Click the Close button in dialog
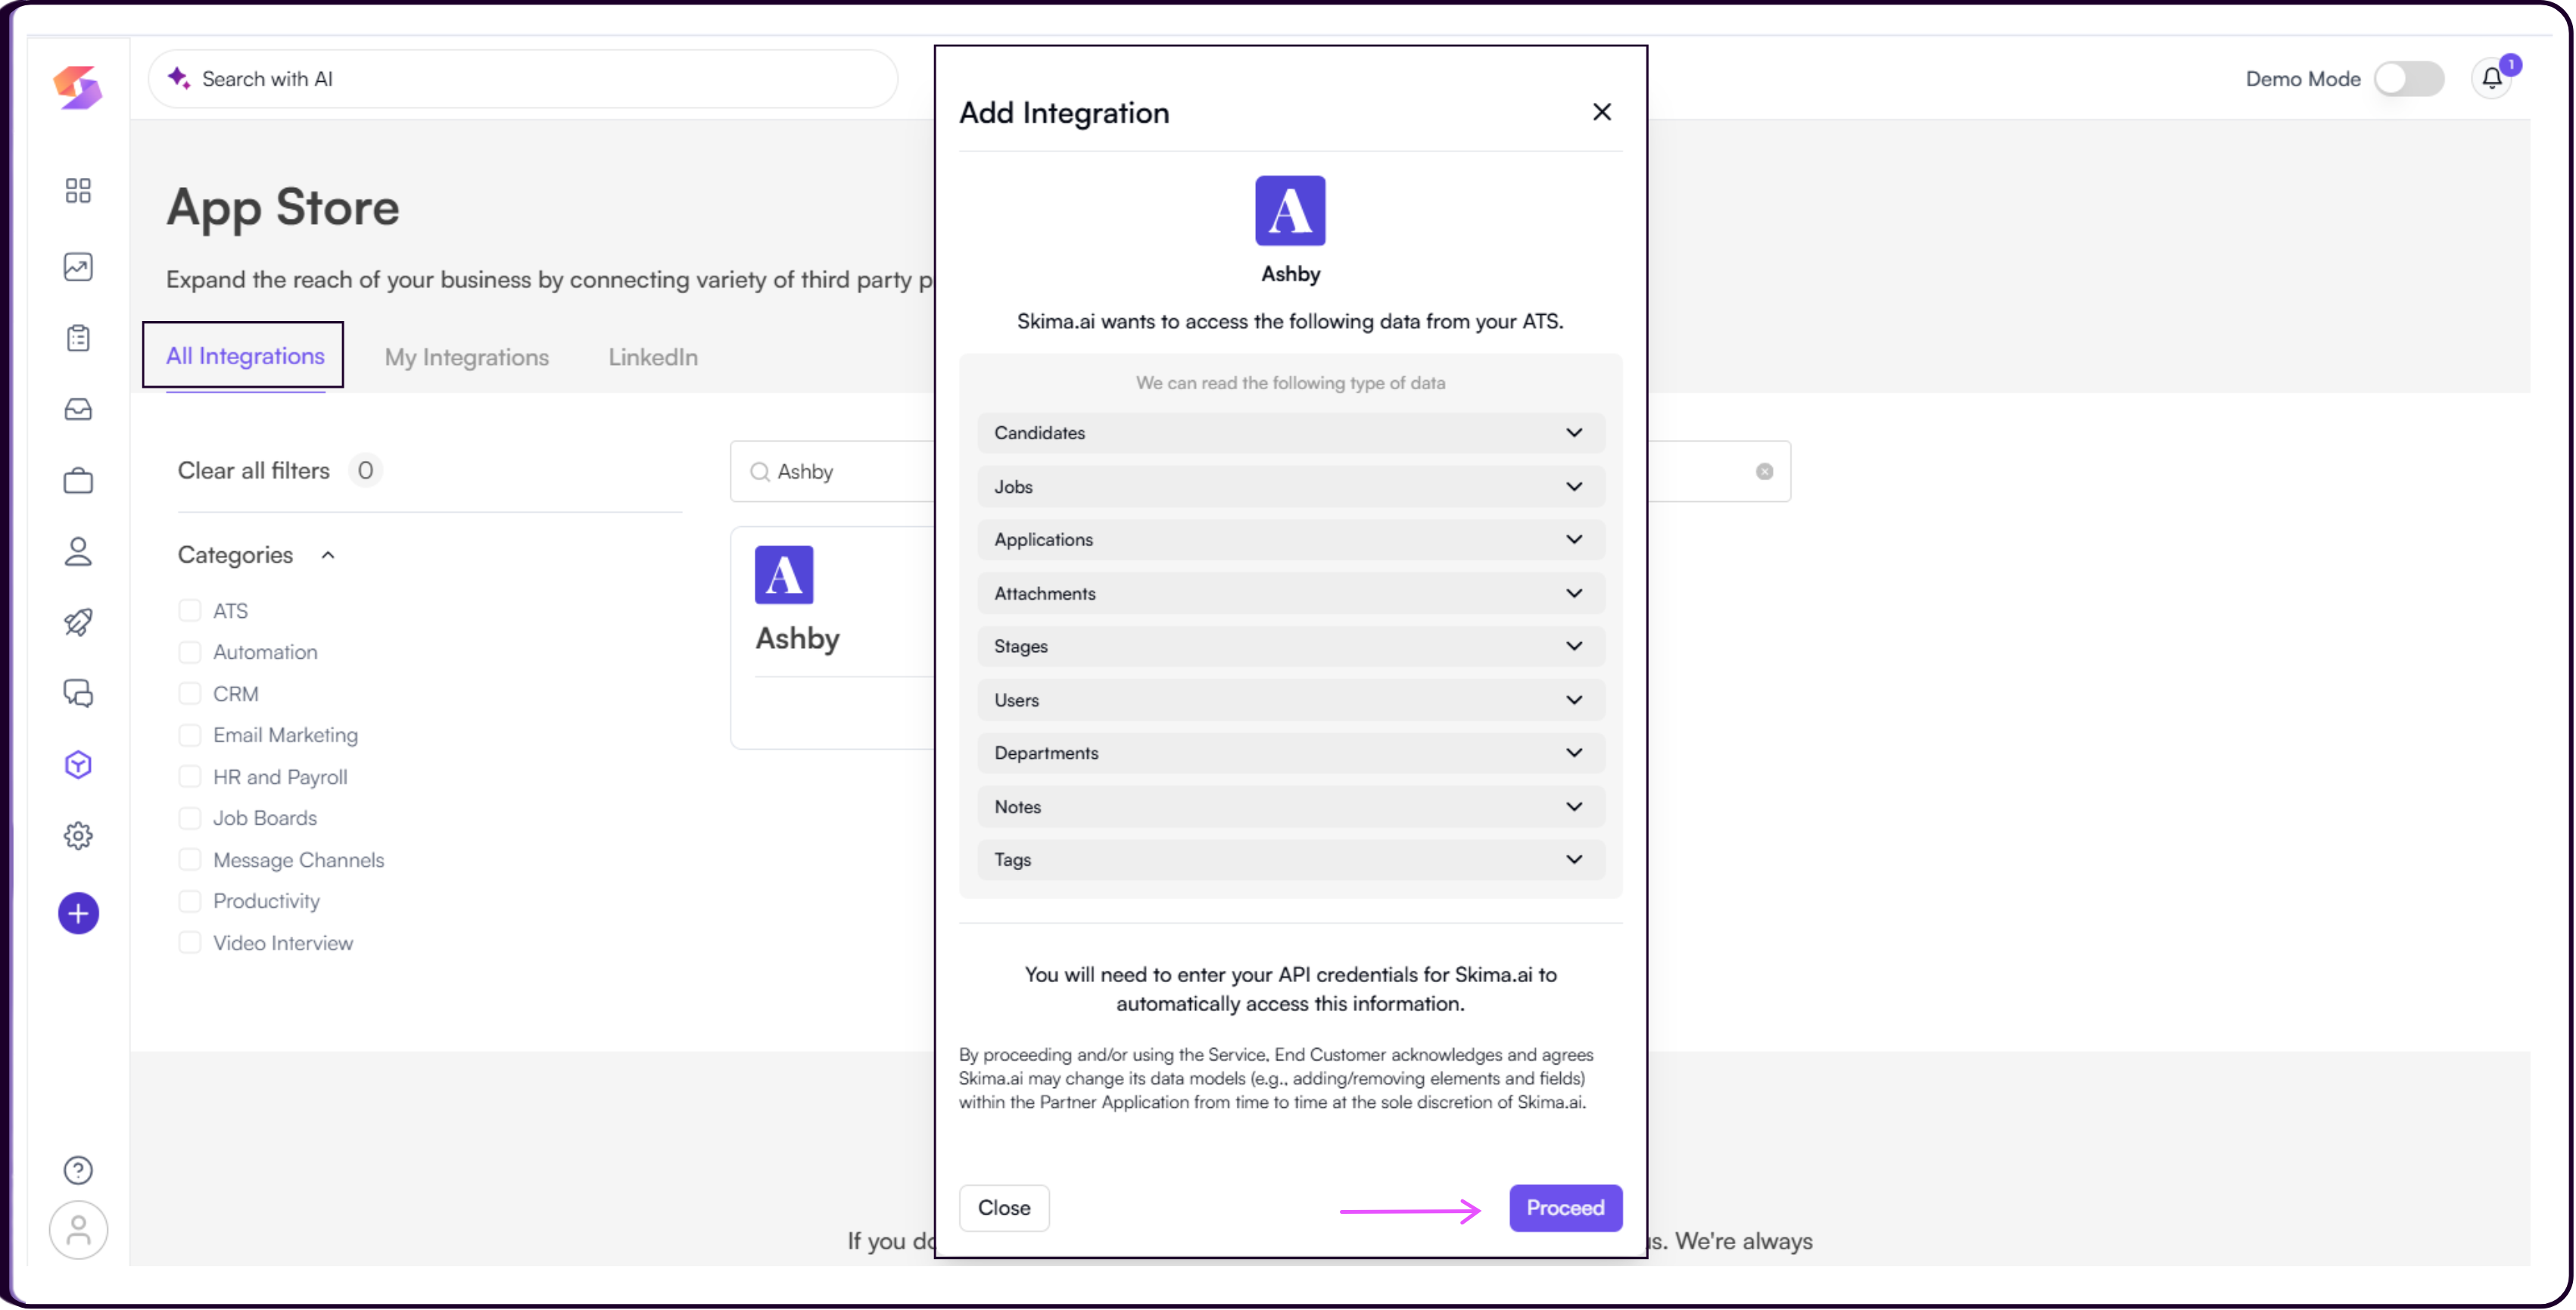The image size is (2576, 1310). [1003, 1208]
